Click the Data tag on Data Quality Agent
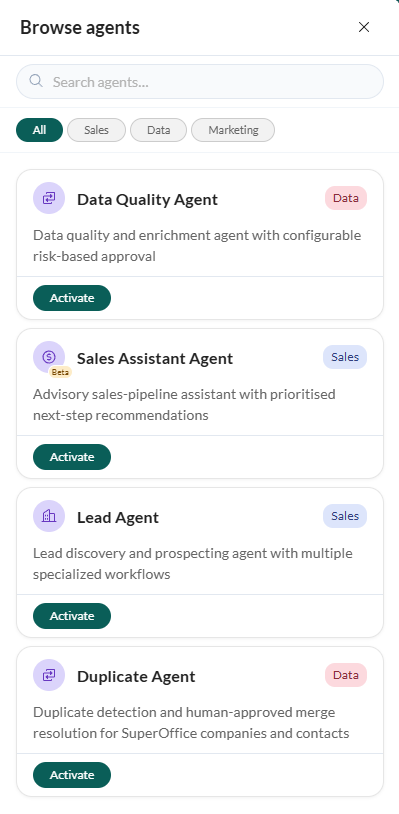Viewport: 399px width, 814px height. click(346, 198)
